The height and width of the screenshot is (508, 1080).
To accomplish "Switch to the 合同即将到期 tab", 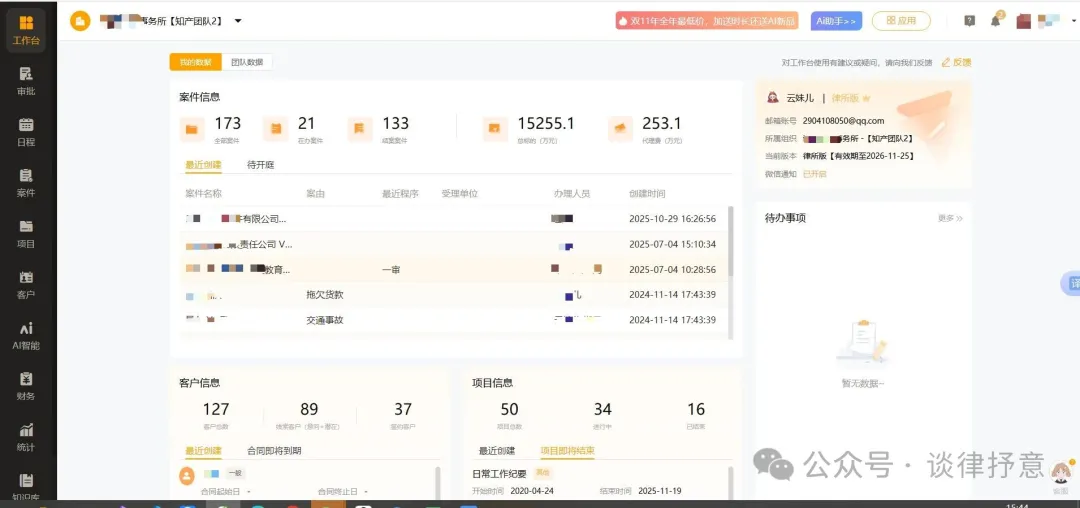I will tap(274, 451).
